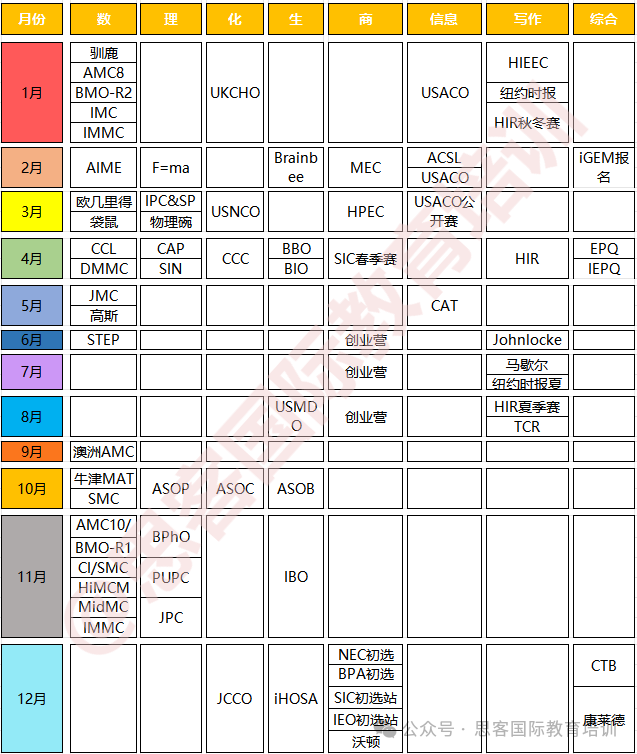Click the 月份 header cell
637x754 pixels.
point(32,19)
